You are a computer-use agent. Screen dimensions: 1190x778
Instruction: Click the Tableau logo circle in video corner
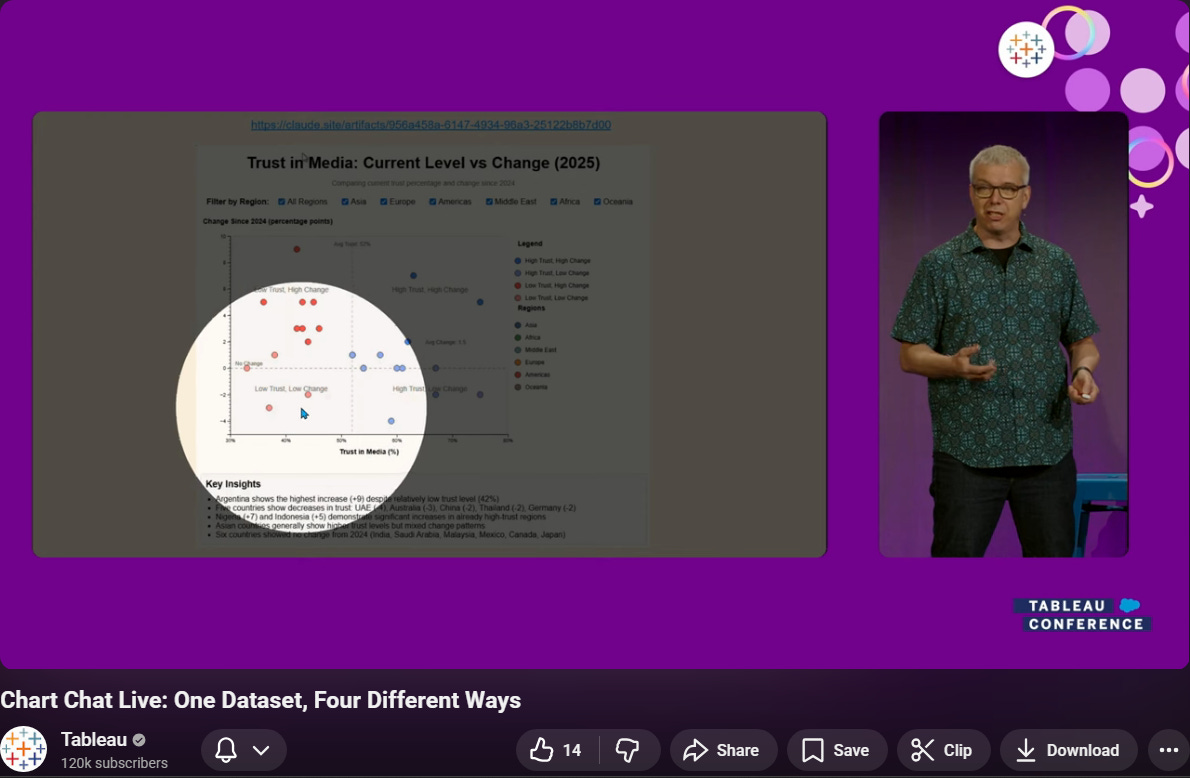[1026, 49]
